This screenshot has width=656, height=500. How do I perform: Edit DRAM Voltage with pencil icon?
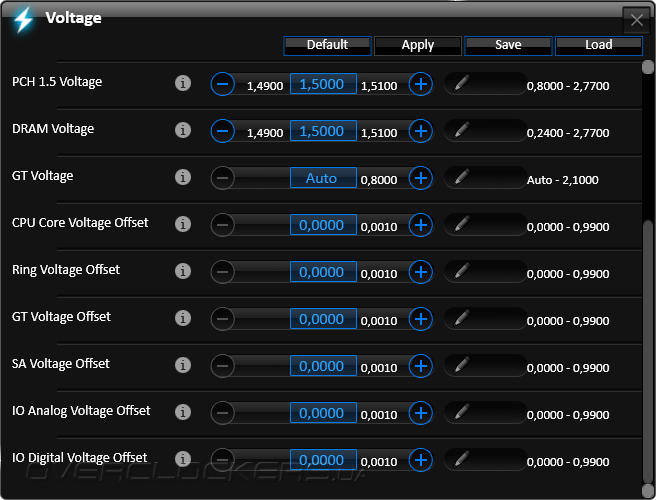click(x=462, y=130)
